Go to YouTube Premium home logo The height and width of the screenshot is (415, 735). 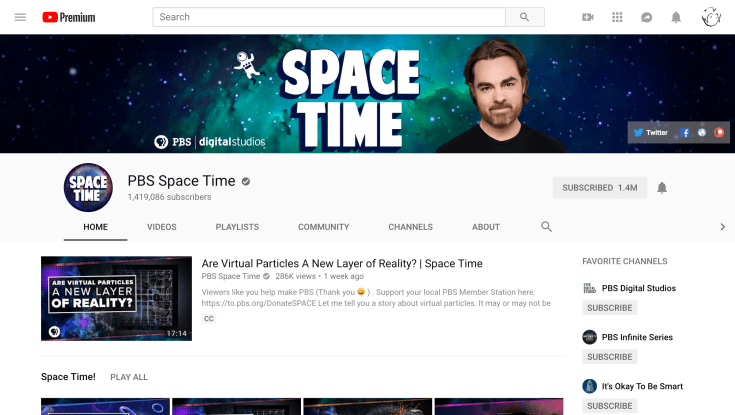(x=68, y=17)
